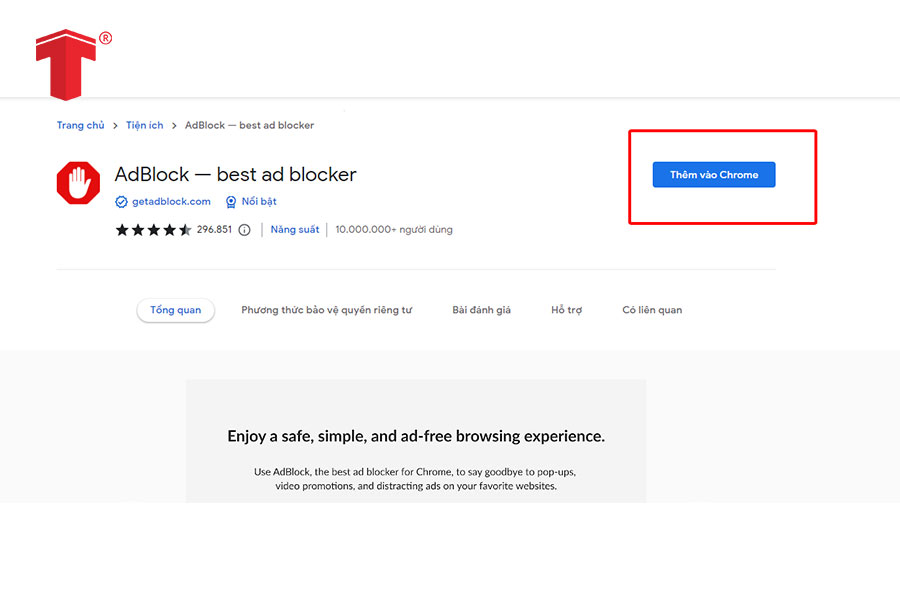Open the Bài đánh giá tab

click(481, 310)
